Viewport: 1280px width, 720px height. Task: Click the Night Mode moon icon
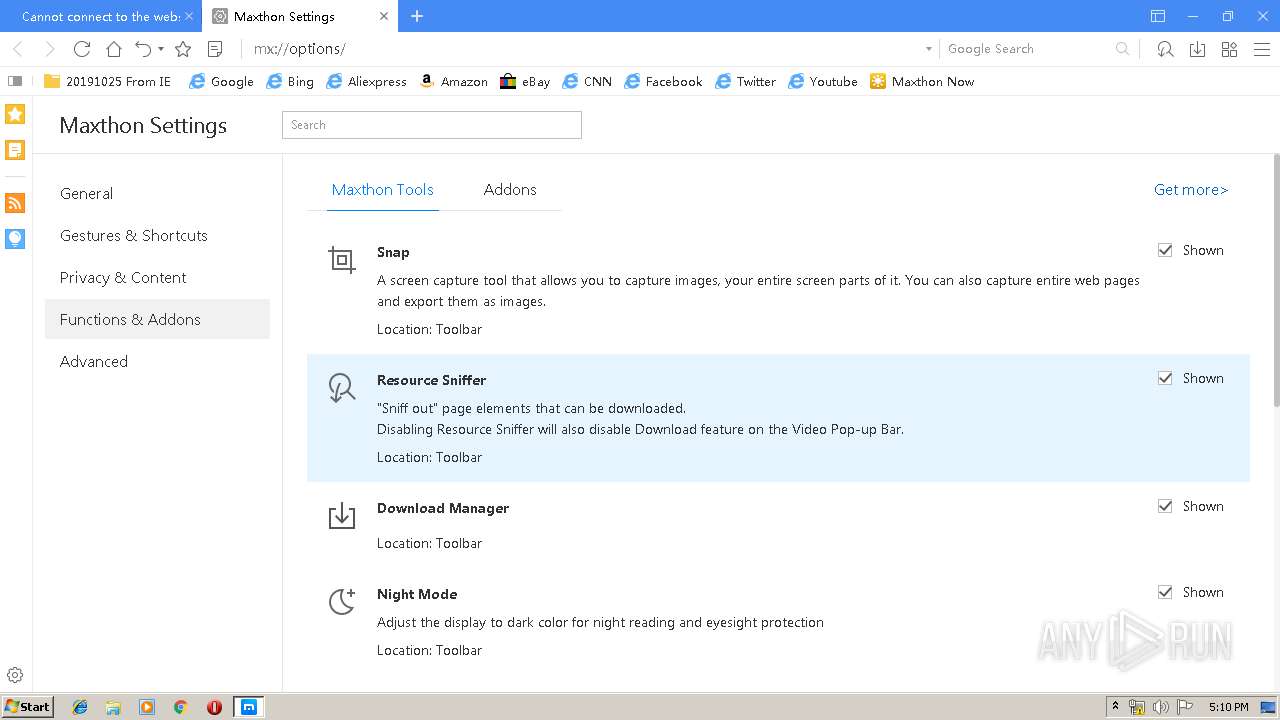[x=342, y=601]
